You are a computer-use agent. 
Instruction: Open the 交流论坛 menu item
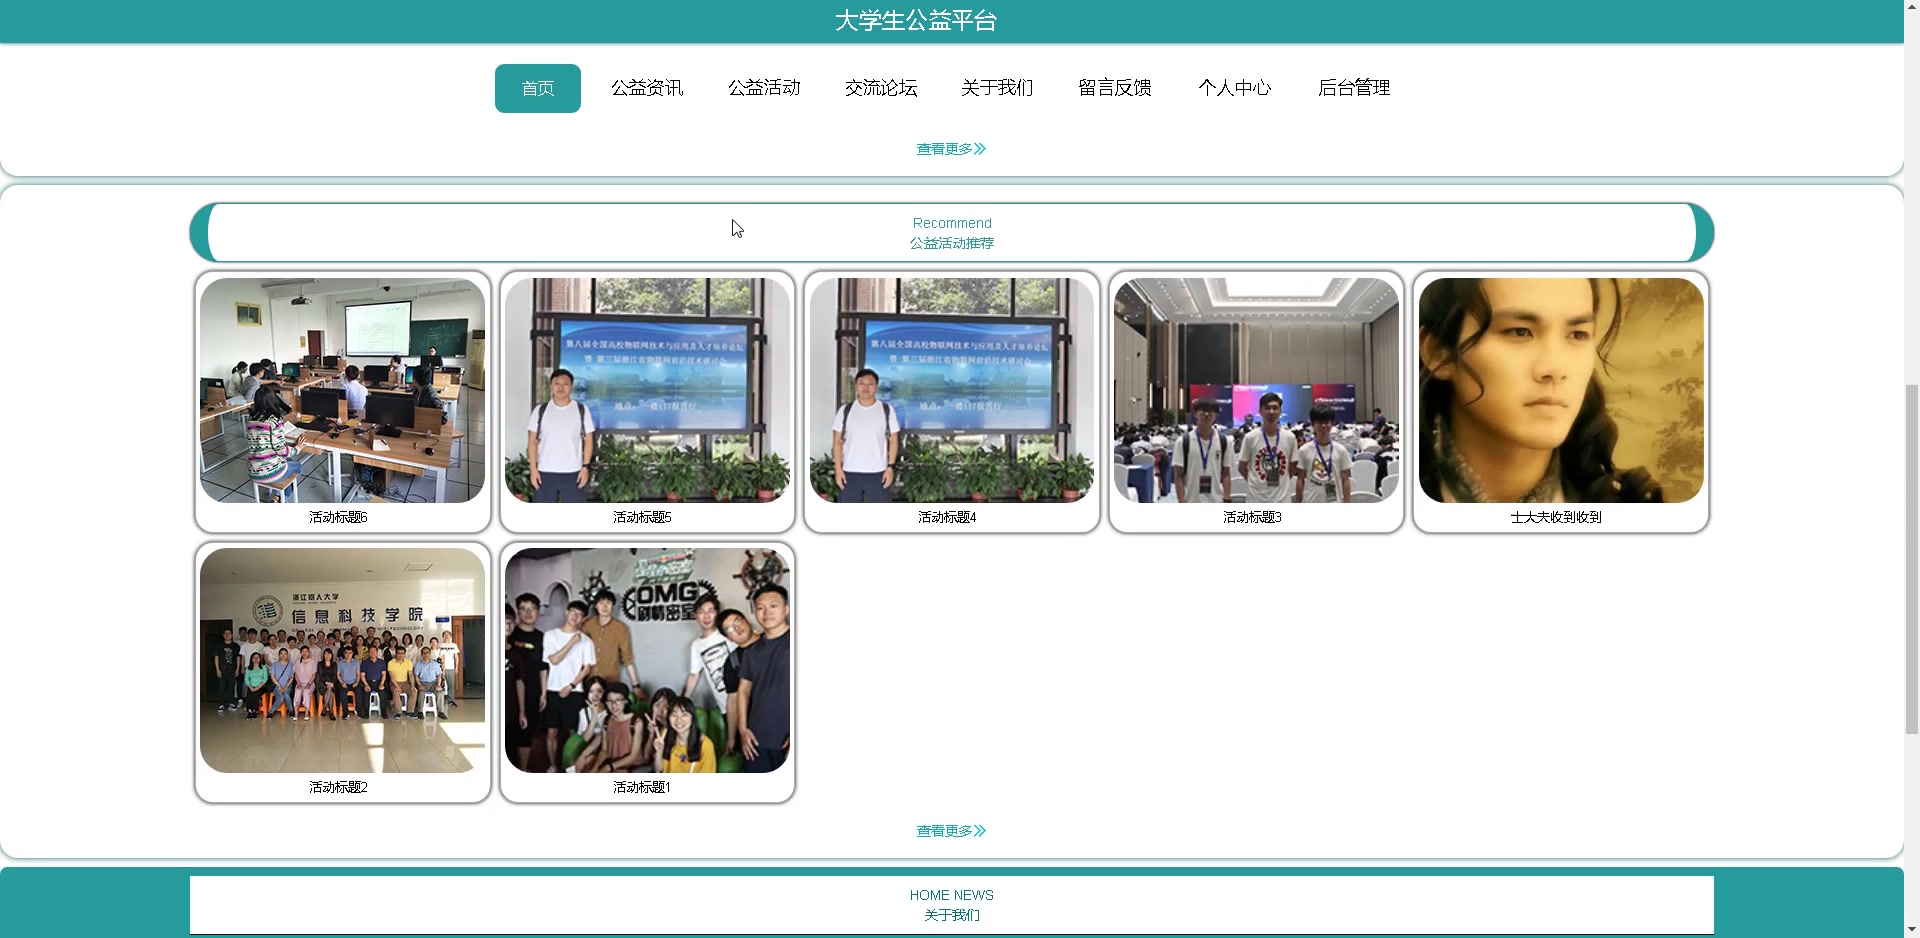(x=880, y=88)
